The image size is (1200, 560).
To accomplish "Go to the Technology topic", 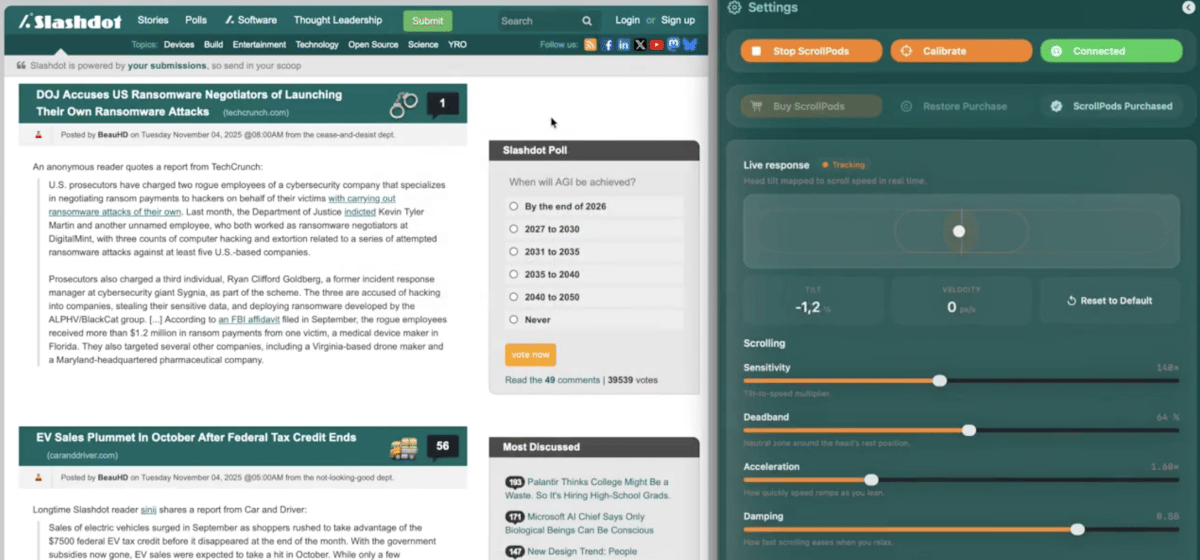I will pos(317,45).
